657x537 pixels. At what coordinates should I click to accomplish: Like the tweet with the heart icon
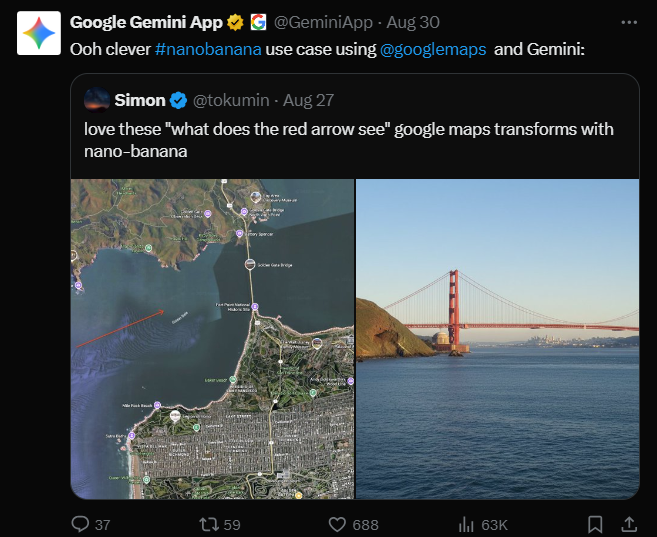point(338,523)
